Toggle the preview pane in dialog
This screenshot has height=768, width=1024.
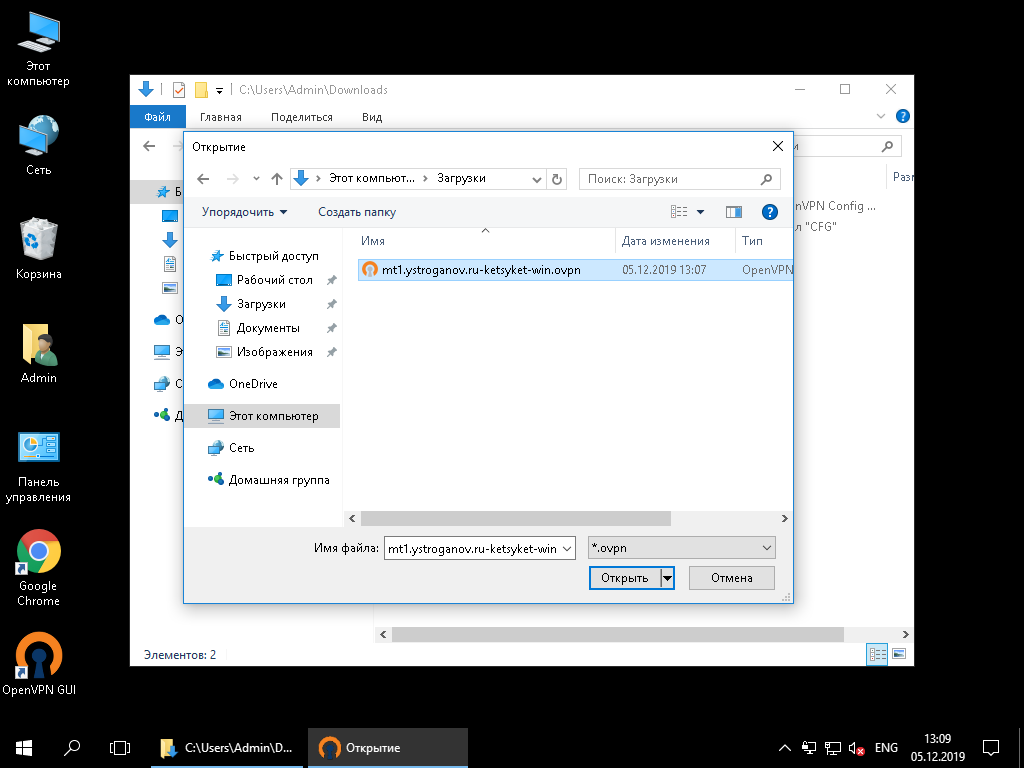click(734, 212)
